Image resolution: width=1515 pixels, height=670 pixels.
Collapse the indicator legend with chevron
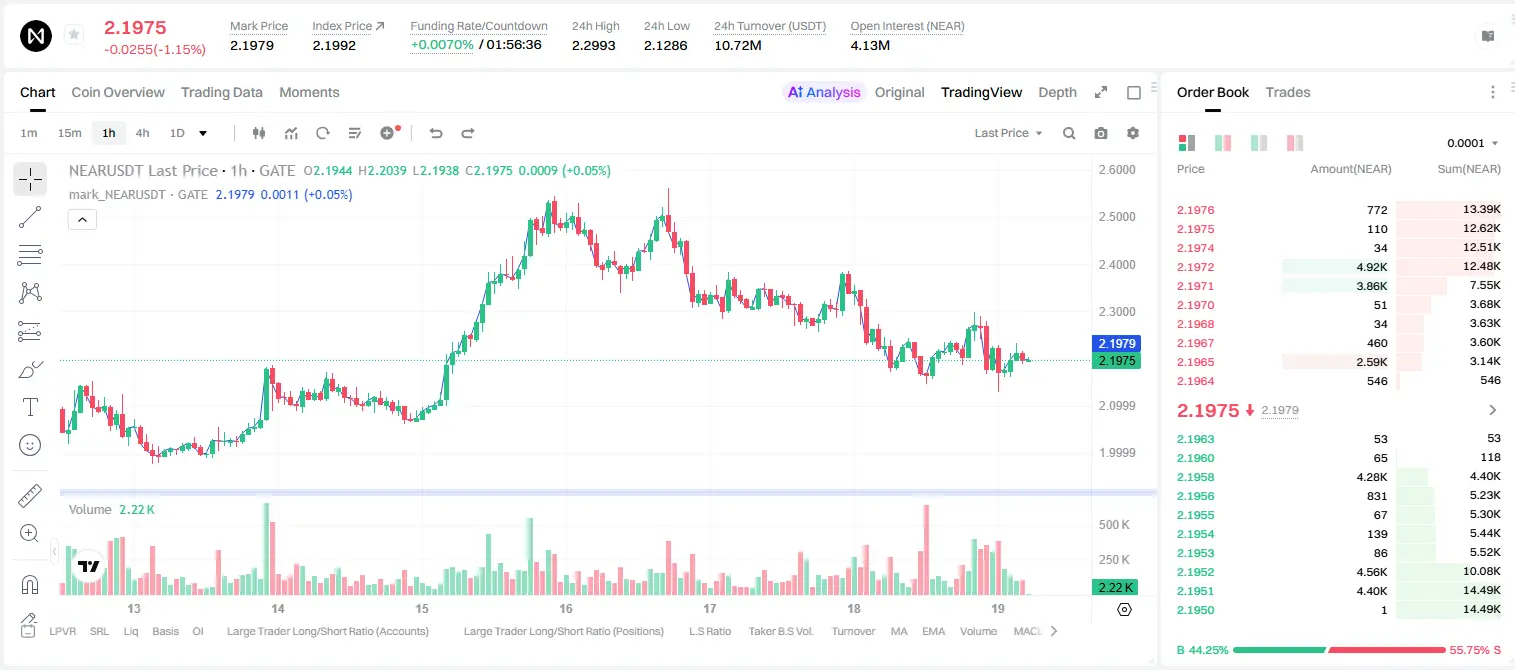(82, 220)
